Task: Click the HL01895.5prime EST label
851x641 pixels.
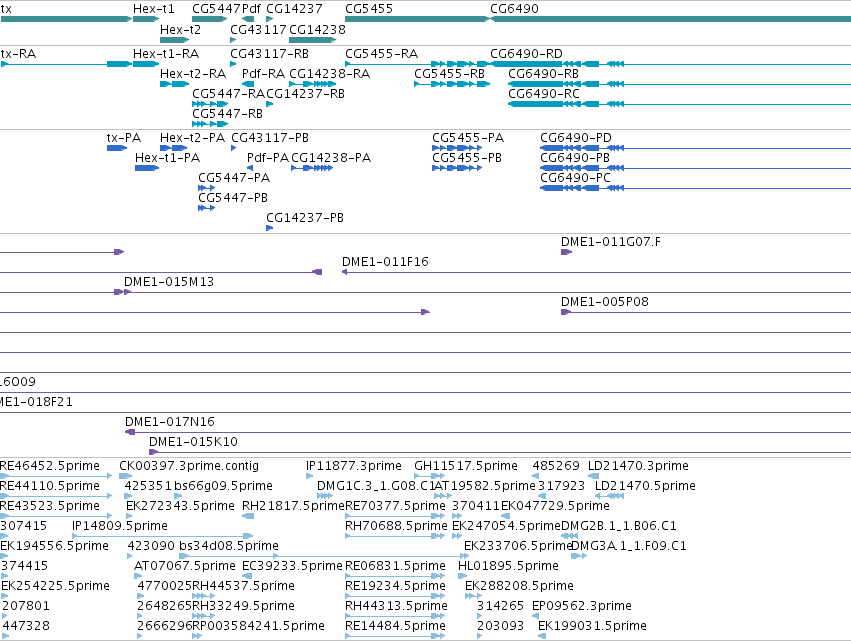Action: (x=508, y=566)
